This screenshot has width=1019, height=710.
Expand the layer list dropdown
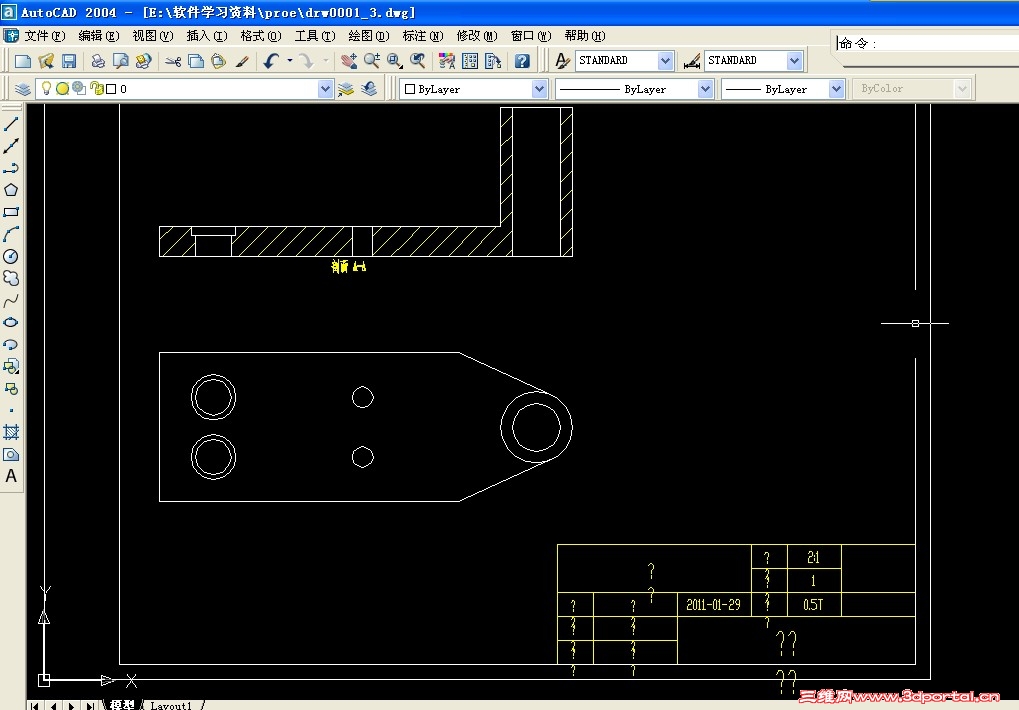click(326, 89)
